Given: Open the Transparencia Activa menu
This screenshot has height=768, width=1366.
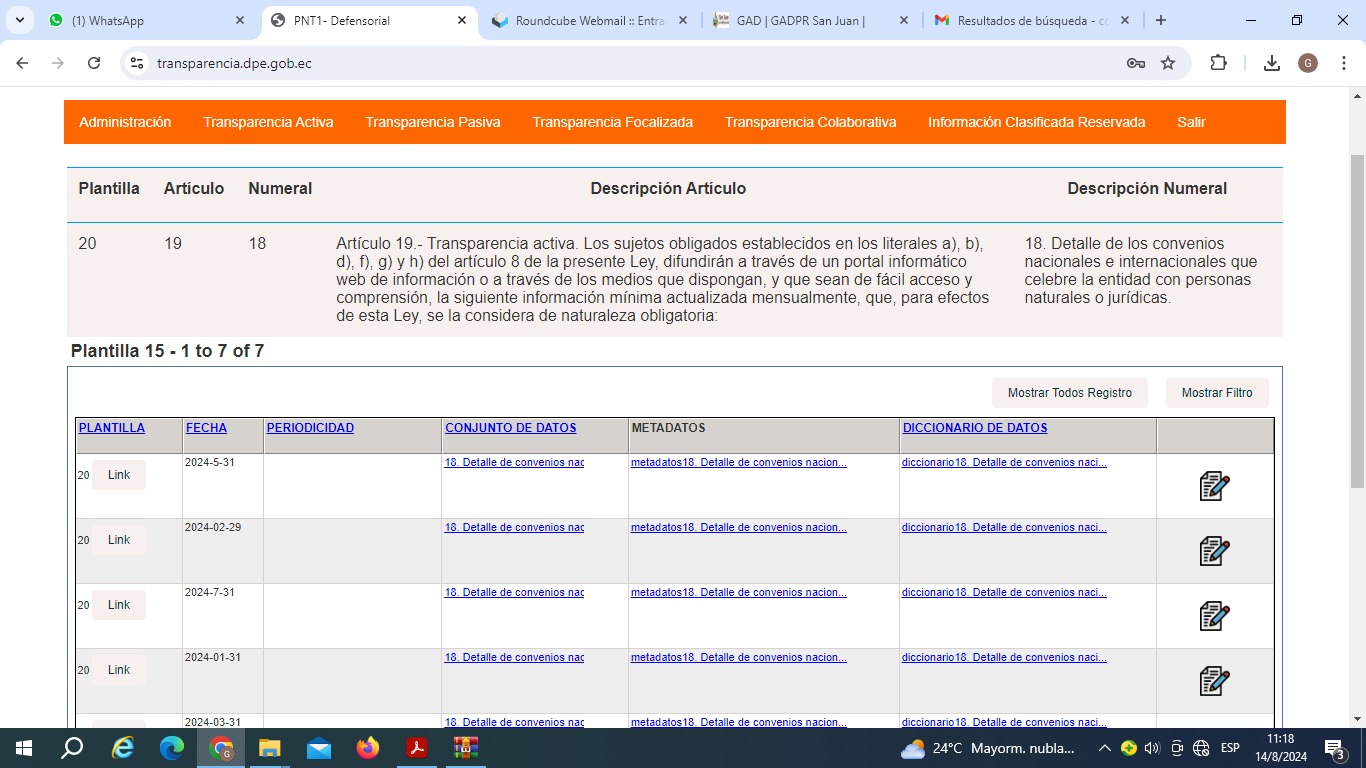Looking at the screenshot, I should (x=268, y=122).
